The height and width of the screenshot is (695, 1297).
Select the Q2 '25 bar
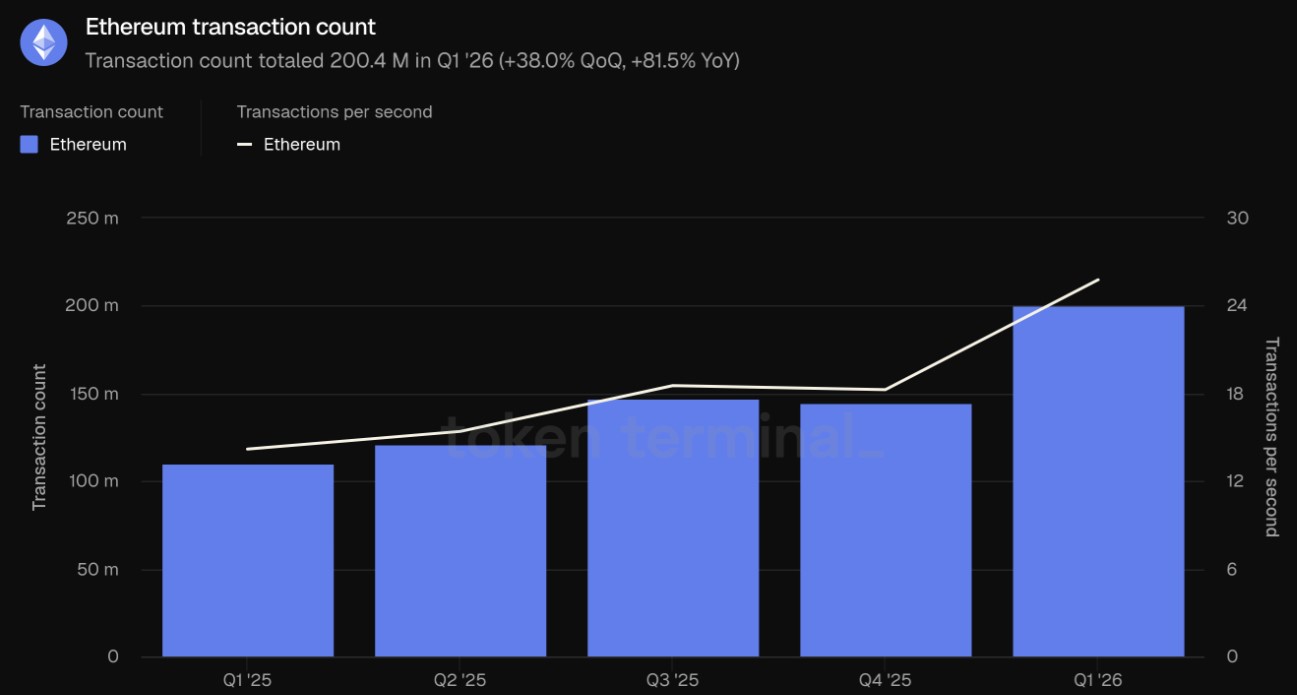pyautogui.click(x=461, y=551)
